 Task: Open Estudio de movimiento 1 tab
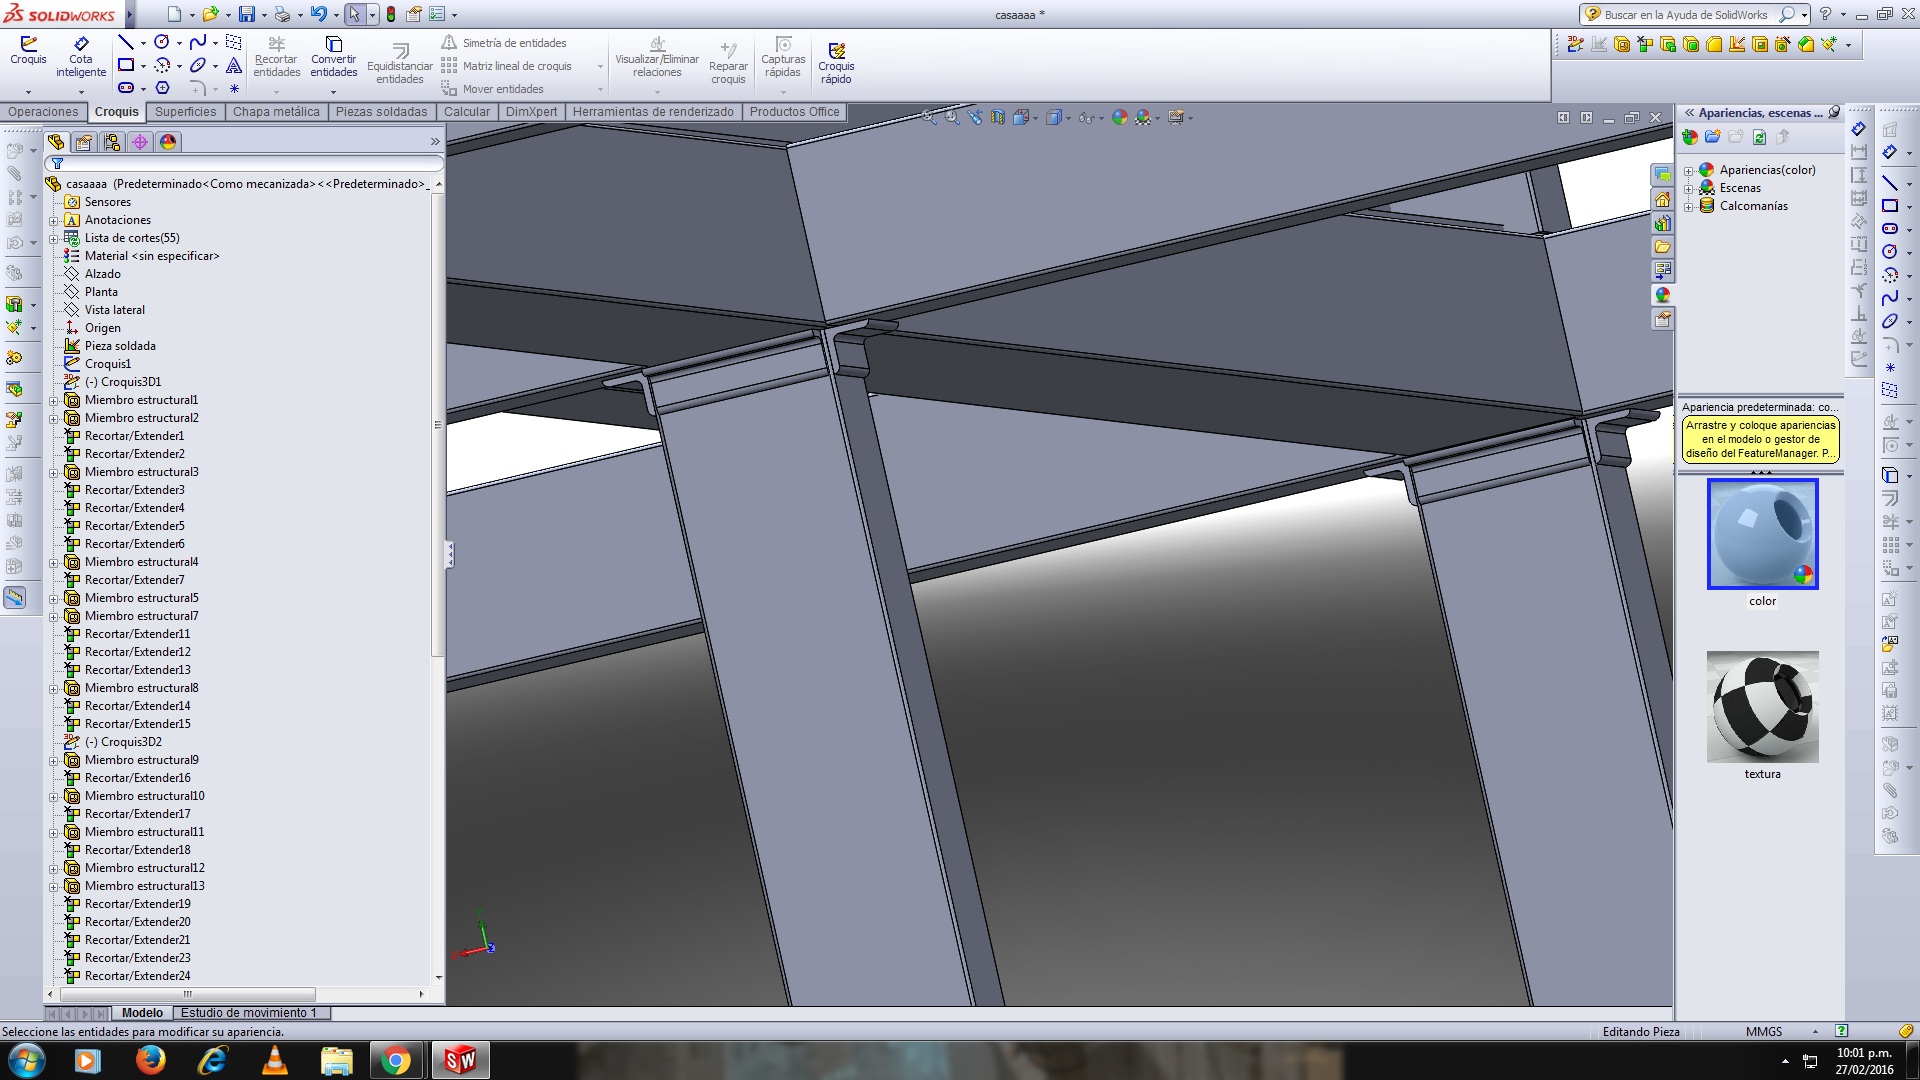point(248,1013)
